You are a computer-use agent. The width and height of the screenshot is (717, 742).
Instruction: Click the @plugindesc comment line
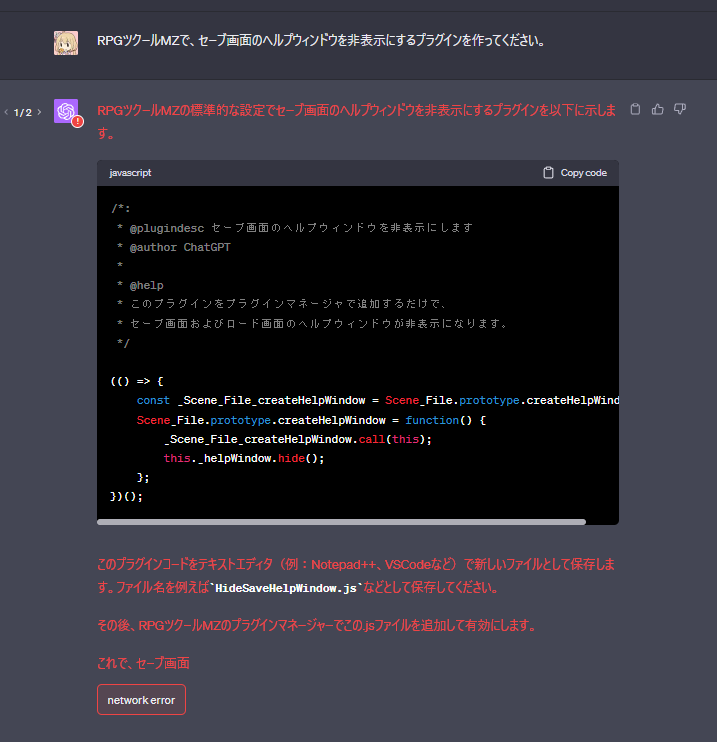point(295,228)
